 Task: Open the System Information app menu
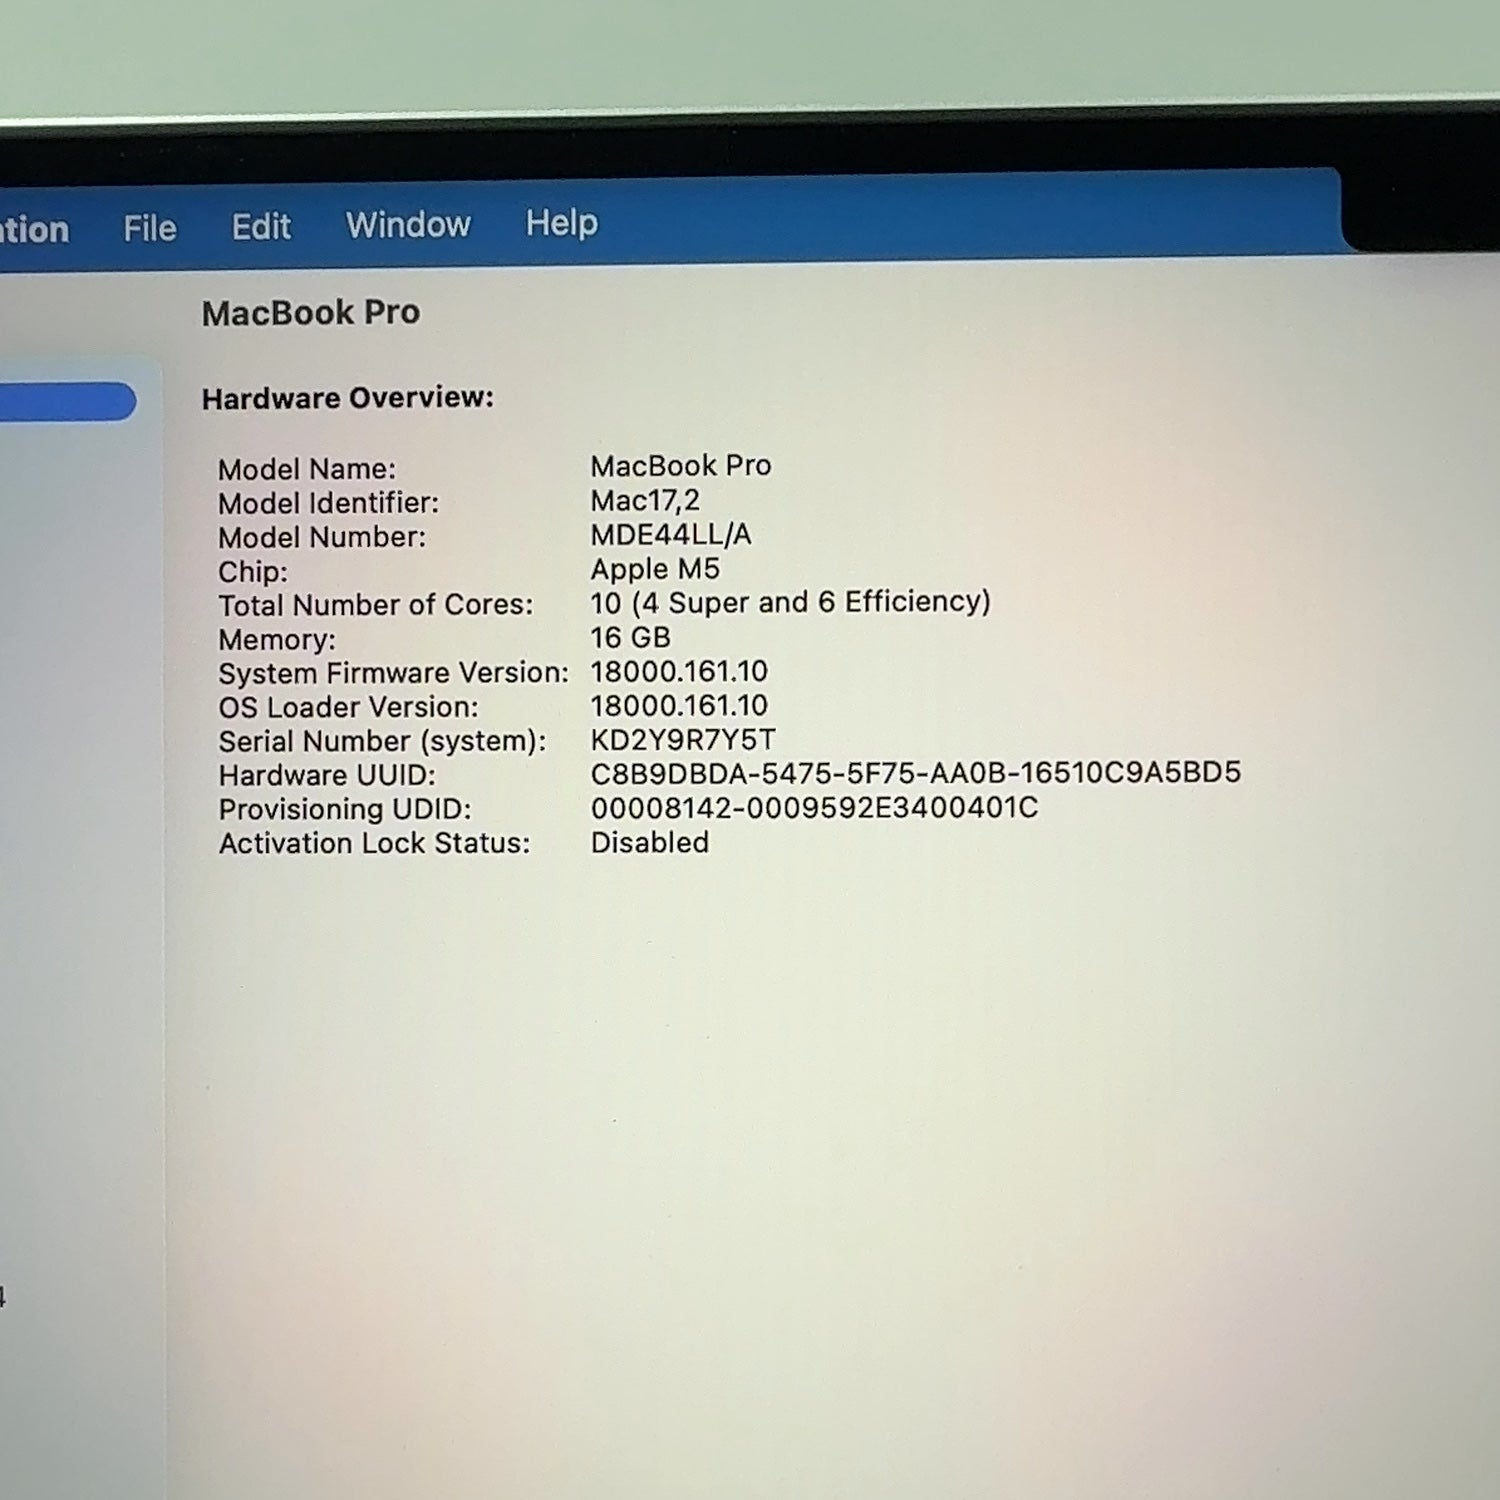tap(34, 230)
